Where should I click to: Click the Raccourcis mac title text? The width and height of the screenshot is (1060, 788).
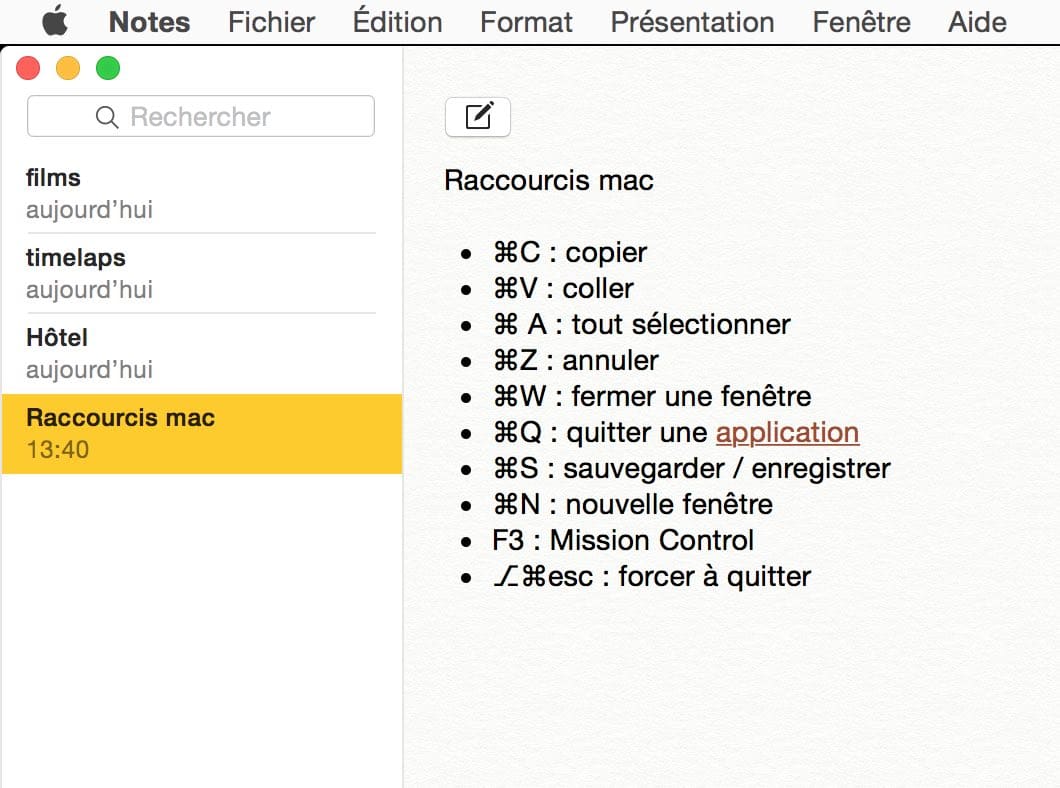pyautogui.click(x=549, y=180)
